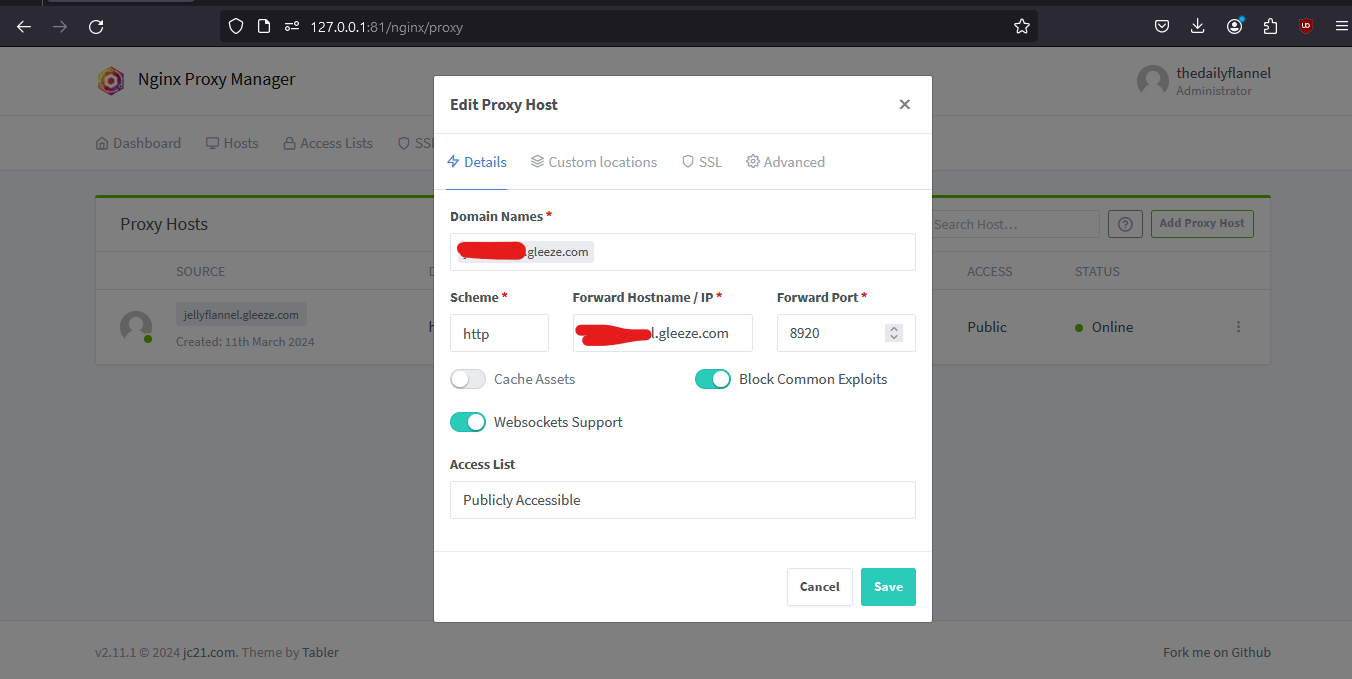
Task: Click the Save button
Action: pyautogui.click(x=887, y=587)
